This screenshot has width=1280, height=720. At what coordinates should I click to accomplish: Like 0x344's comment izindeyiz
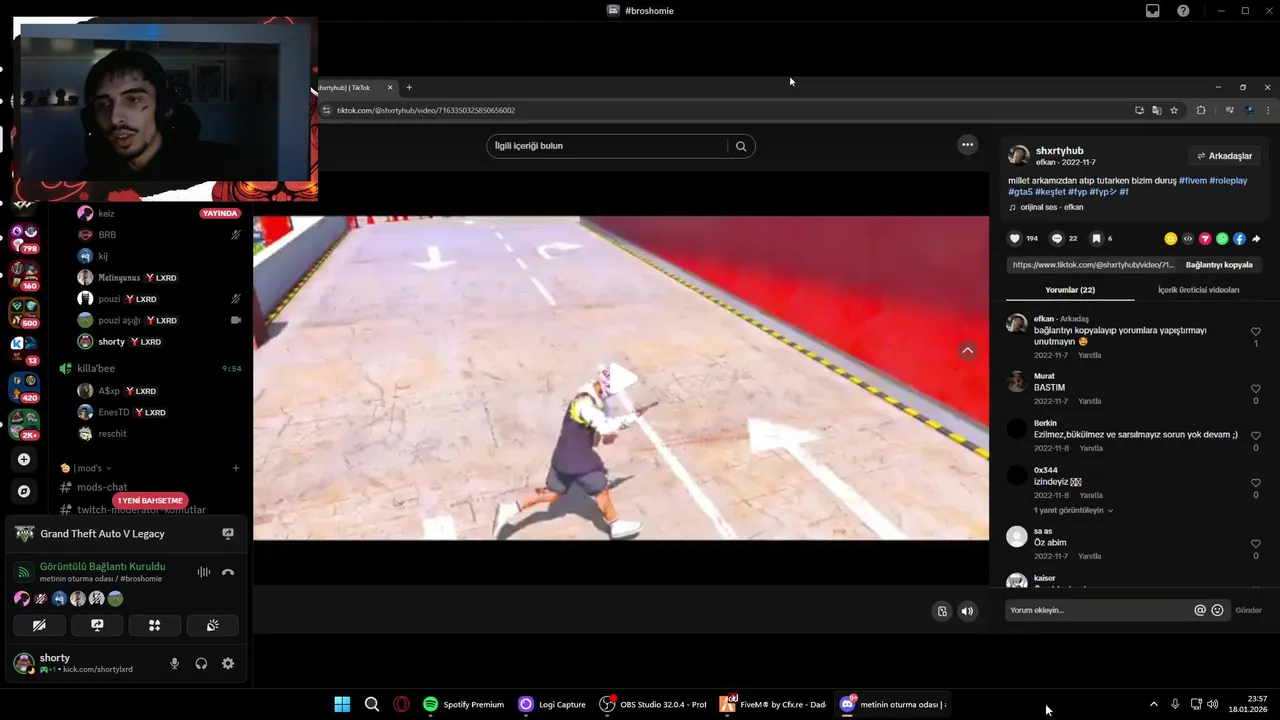pos(1256,483)
